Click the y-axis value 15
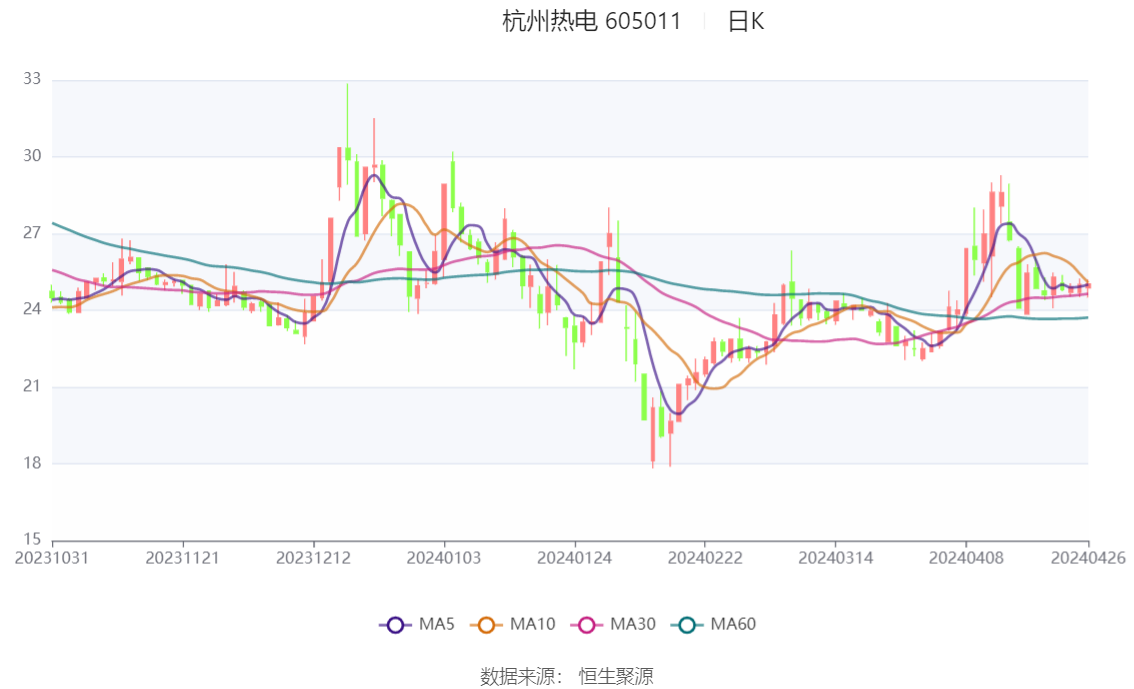The height and width of the screenshot is (689, 1134). (32, 539)
